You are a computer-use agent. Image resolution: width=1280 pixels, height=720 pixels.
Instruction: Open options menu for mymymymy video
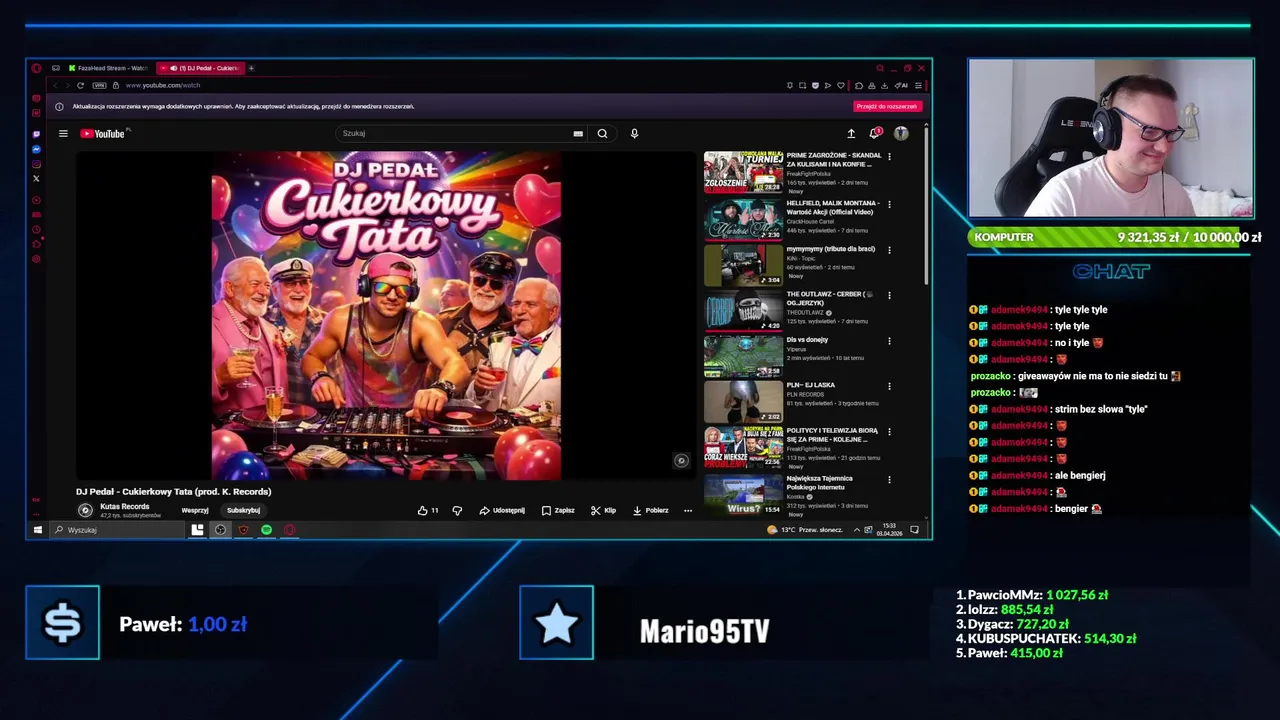[889, 249]
